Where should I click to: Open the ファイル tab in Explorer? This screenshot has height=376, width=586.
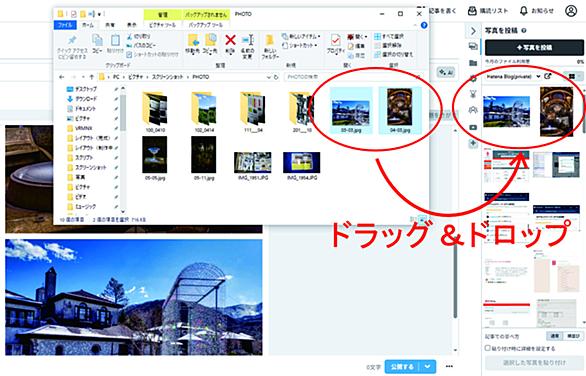tap(65, 25)
